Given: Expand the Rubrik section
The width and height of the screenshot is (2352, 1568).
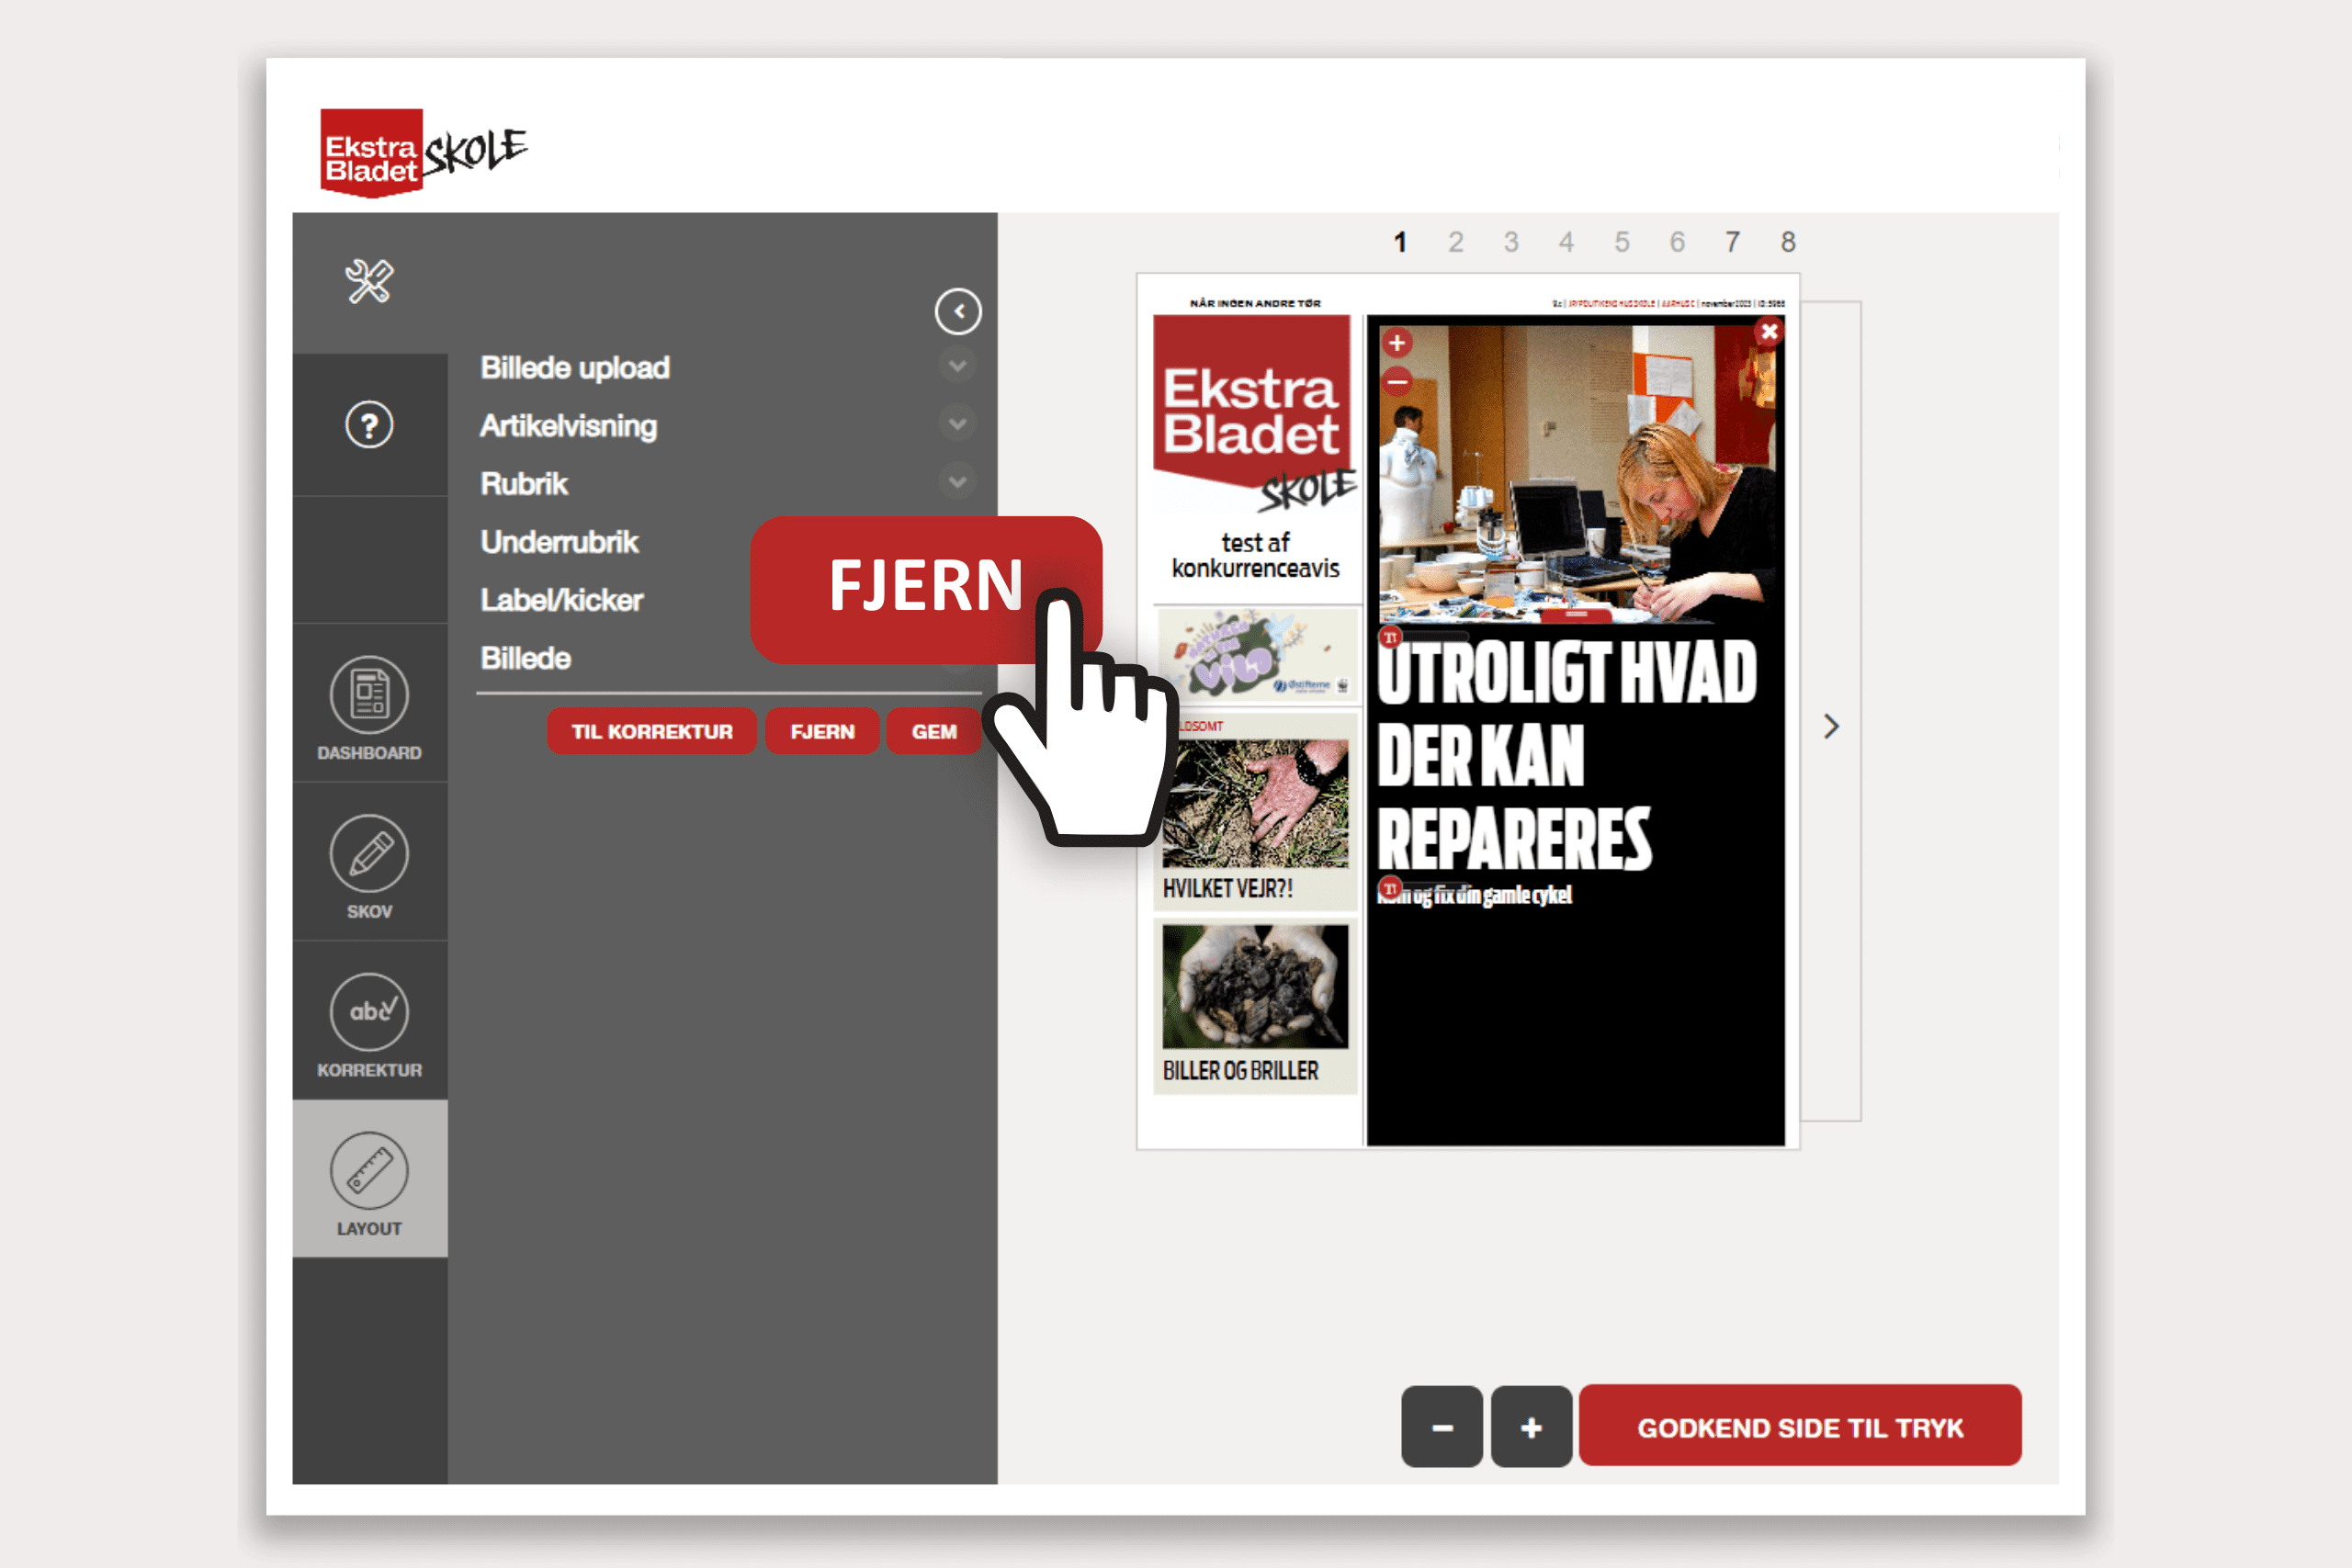Looking at the screenshot, I should click(x=957, y=483).
